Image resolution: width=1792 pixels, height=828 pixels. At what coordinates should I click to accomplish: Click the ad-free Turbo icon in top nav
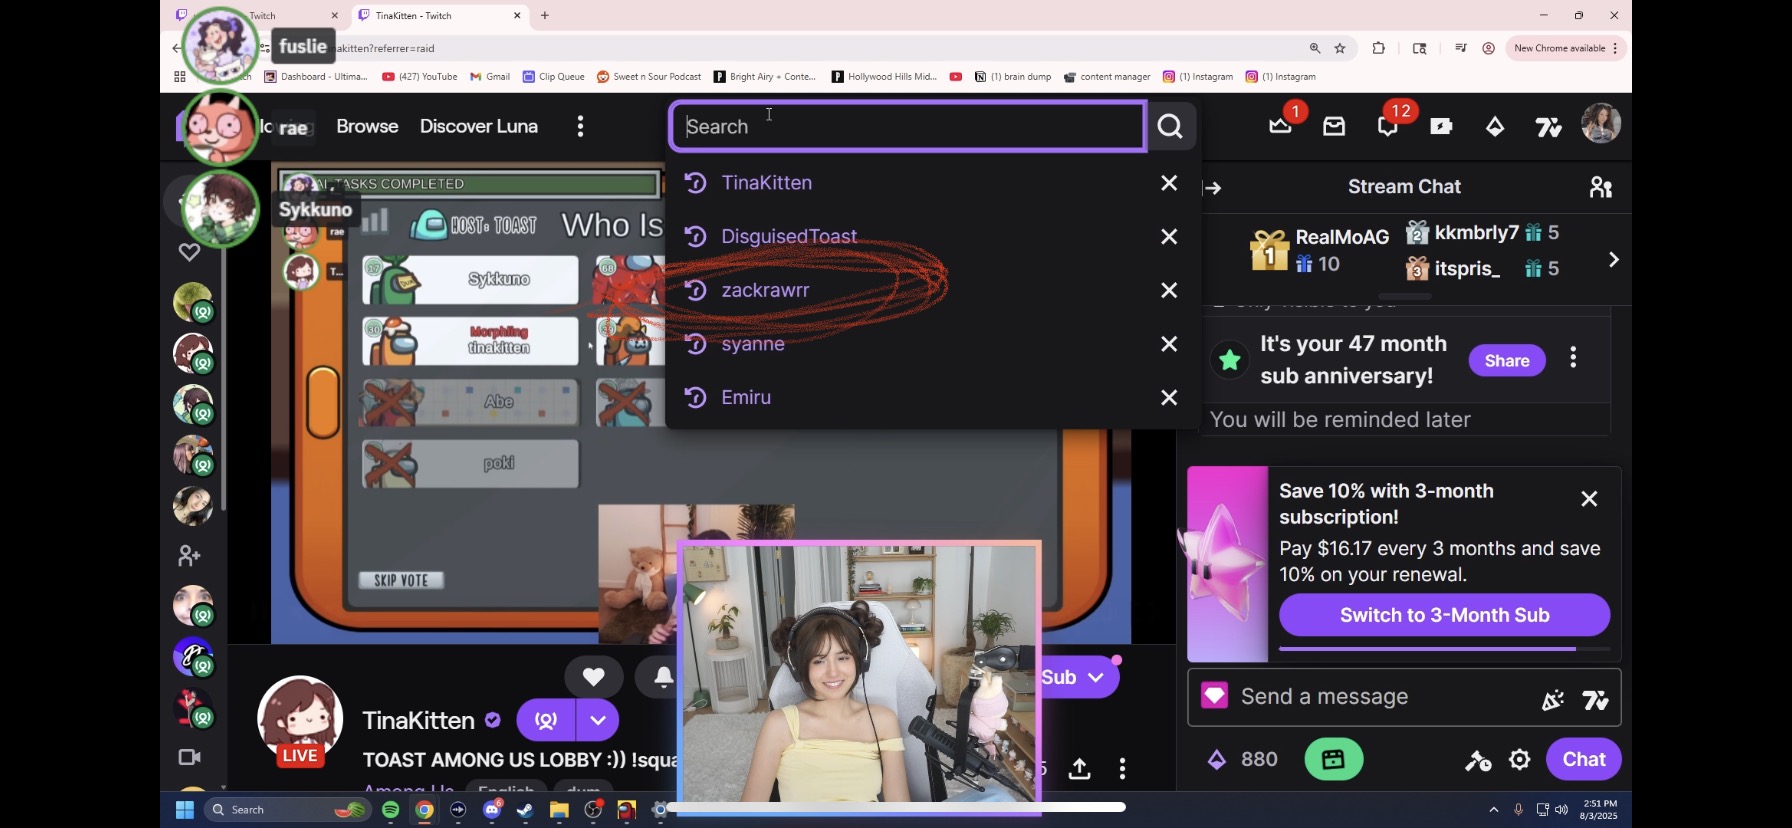click(x=1441, y=126)
